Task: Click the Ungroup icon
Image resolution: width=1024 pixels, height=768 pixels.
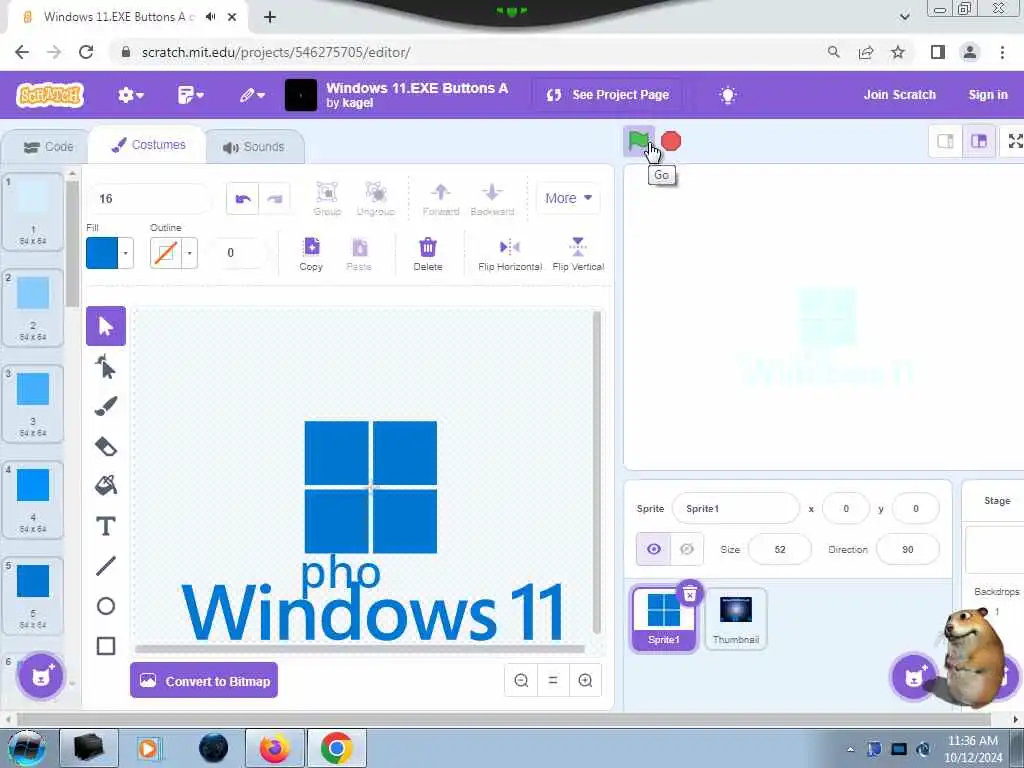Action: pyautogui.click(x=376, y=199)
